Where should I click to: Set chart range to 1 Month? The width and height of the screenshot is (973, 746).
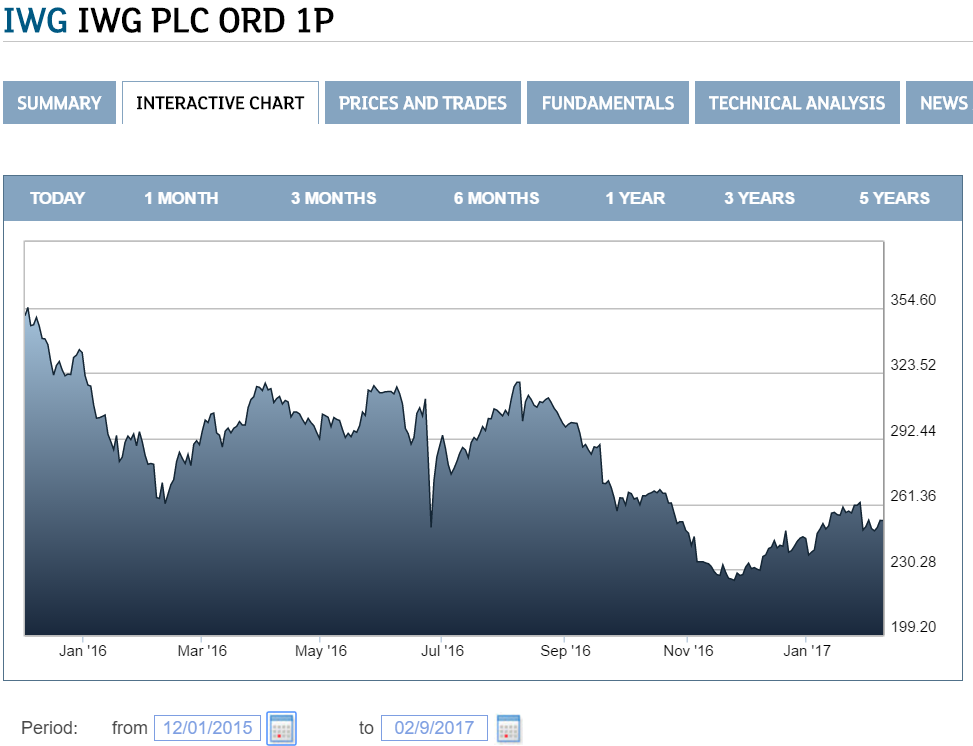coord(181,198)
